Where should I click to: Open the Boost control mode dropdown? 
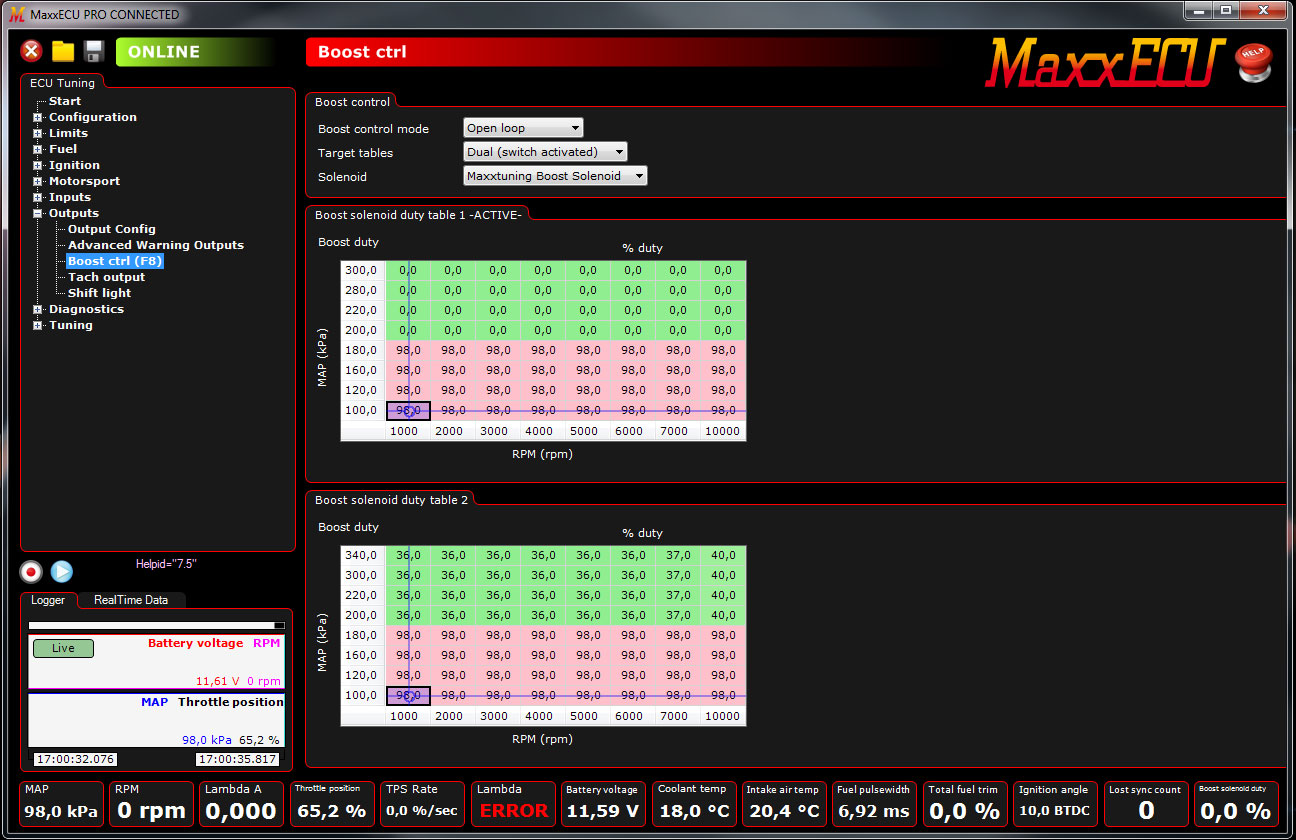tap(523, 128)
